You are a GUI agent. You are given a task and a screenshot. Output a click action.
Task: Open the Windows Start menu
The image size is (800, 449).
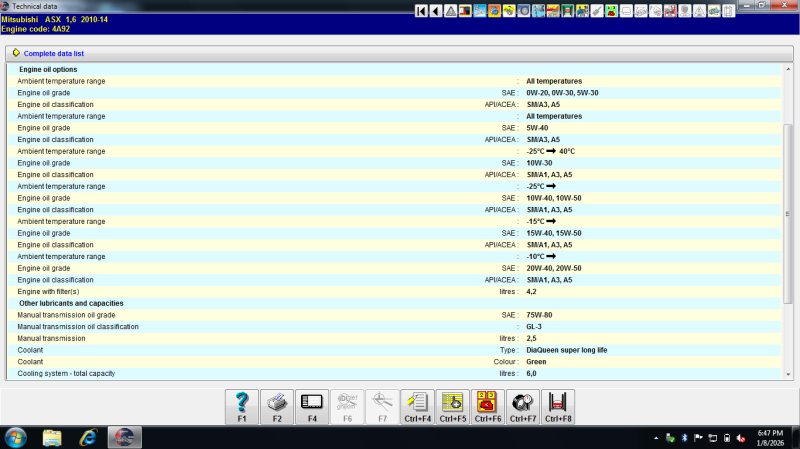click(15, 438)
